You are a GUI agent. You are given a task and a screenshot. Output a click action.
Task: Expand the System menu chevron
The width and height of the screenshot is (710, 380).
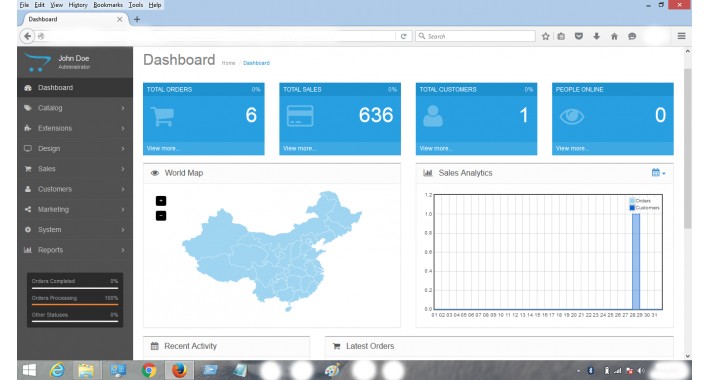pos(123,230)
